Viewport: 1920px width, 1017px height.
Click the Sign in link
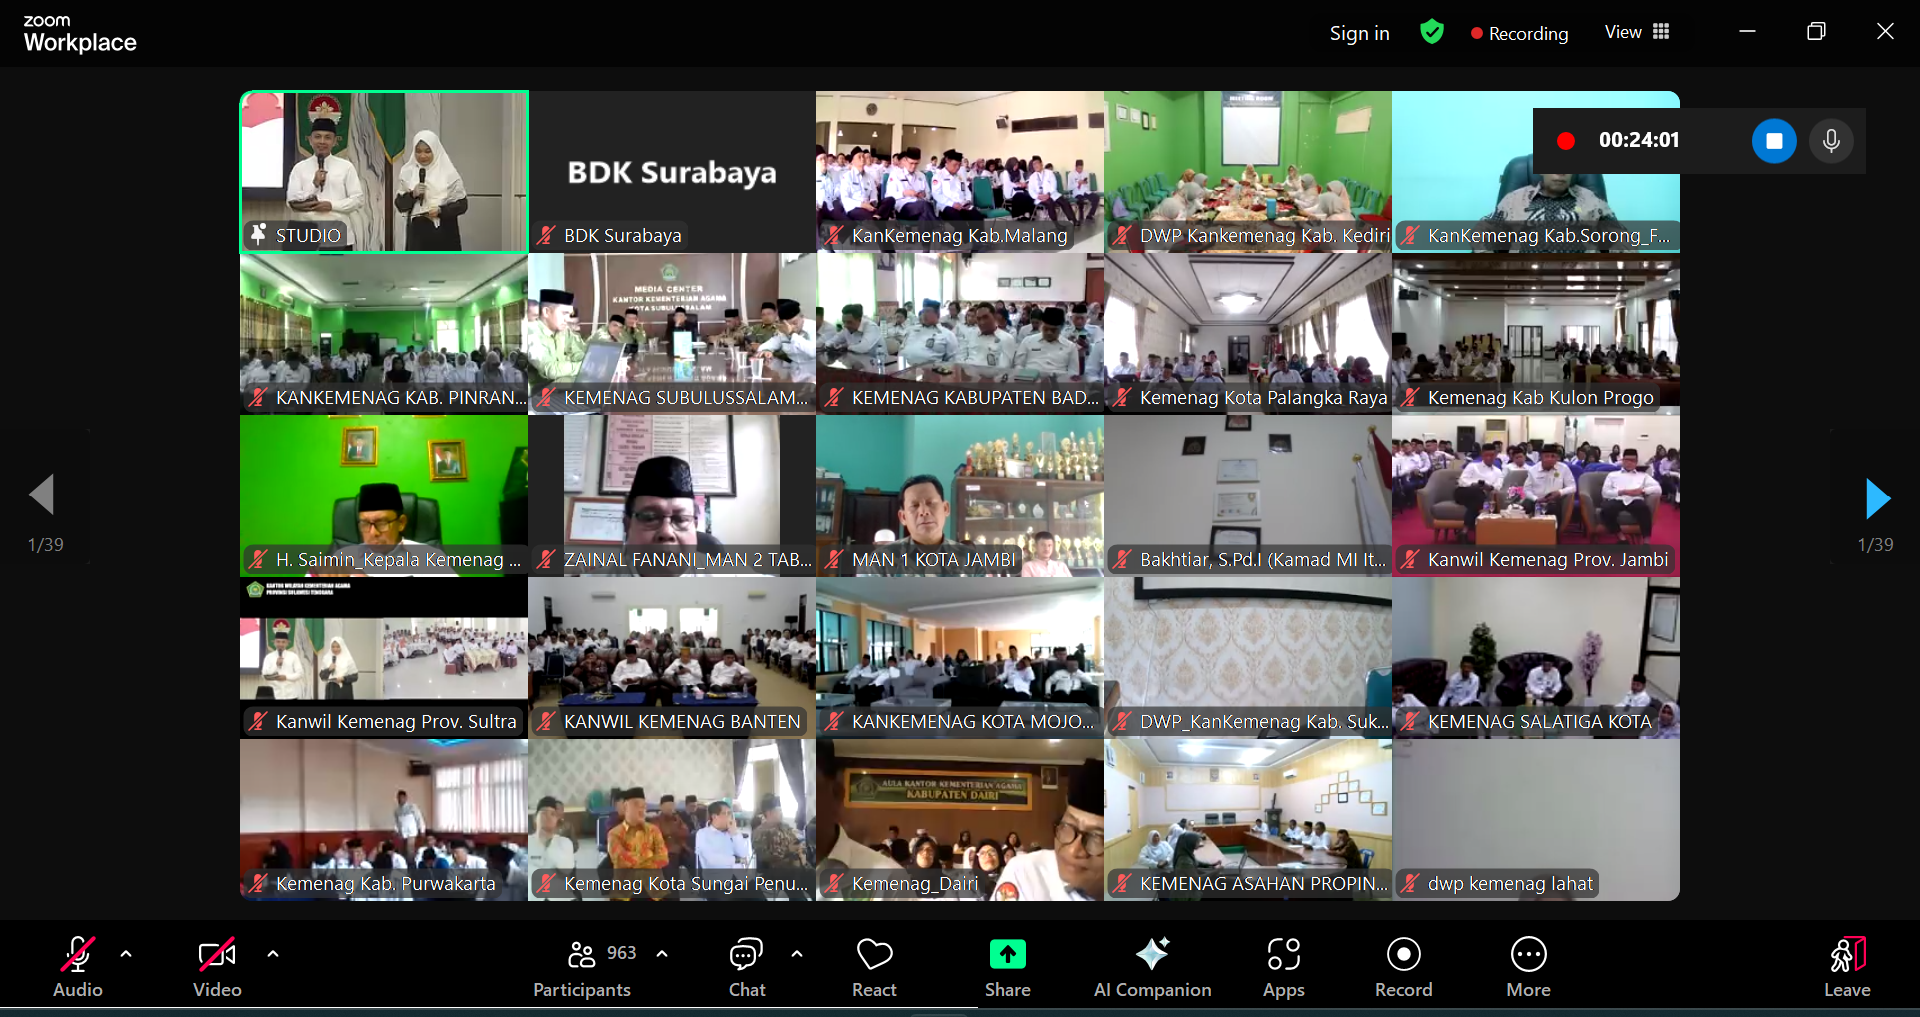coord(1359,33)
